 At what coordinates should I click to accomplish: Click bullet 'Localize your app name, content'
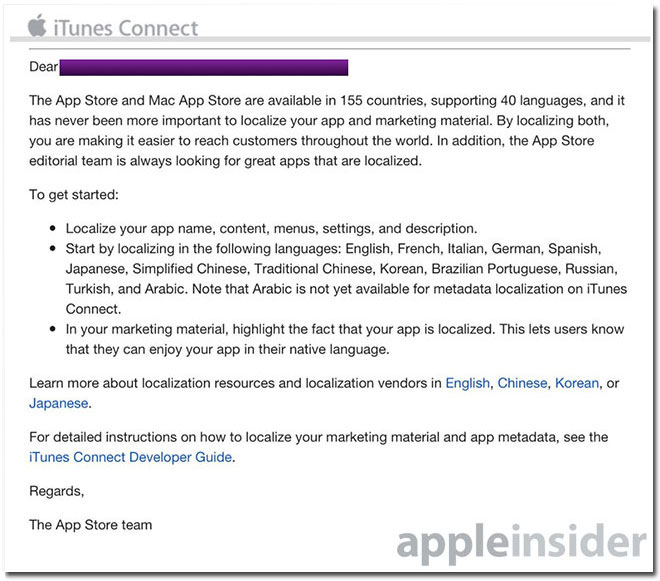point(271,229)
